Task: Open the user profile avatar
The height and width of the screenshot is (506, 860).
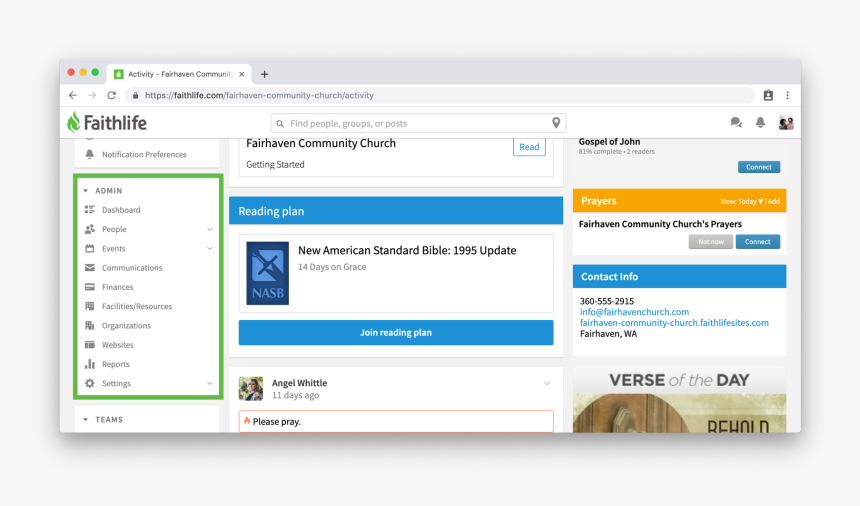Action: pos(786,123)
